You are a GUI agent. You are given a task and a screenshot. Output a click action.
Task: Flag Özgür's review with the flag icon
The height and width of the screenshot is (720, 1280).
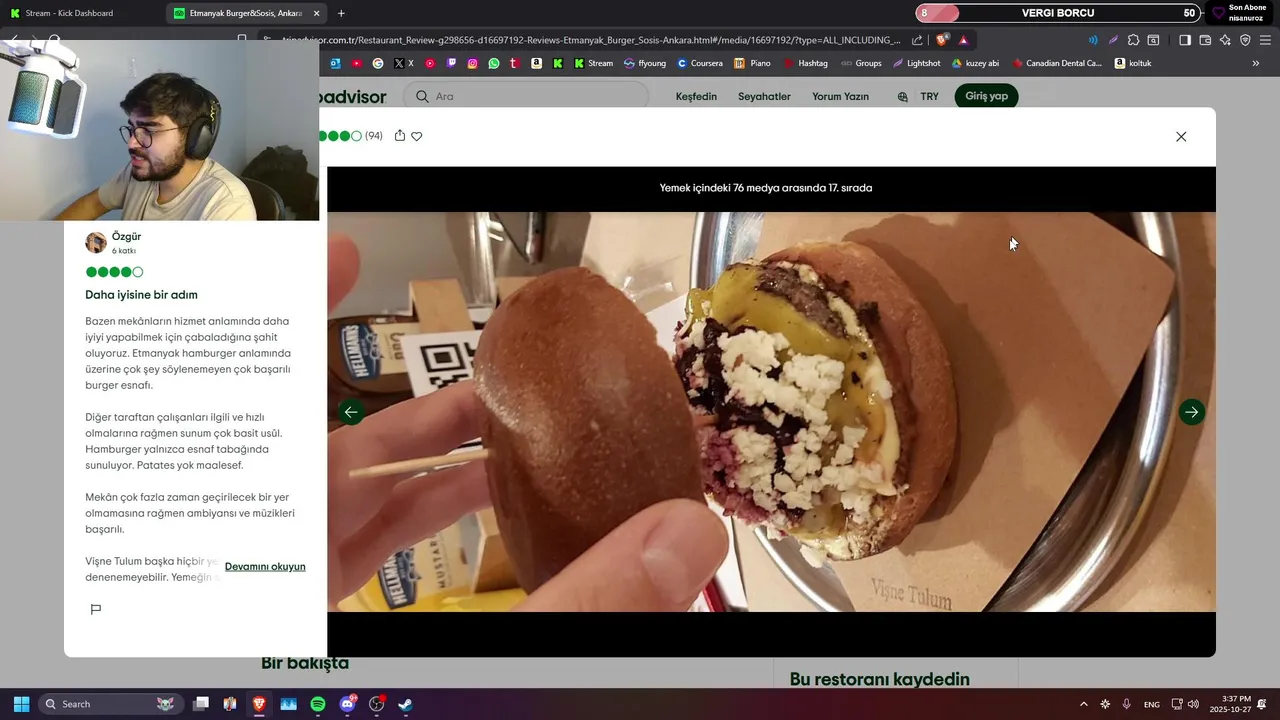pyautogui.click(x=96, y=609)
